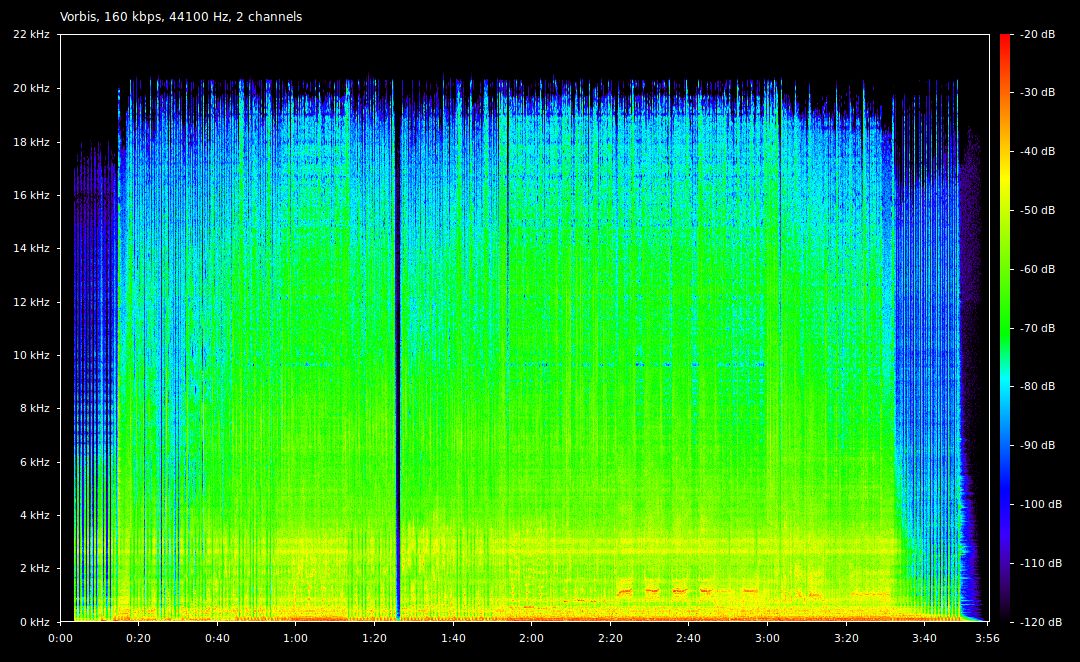Click the 3:00 time axis label
Screen dimensions: 1080x662
(767, 638)
